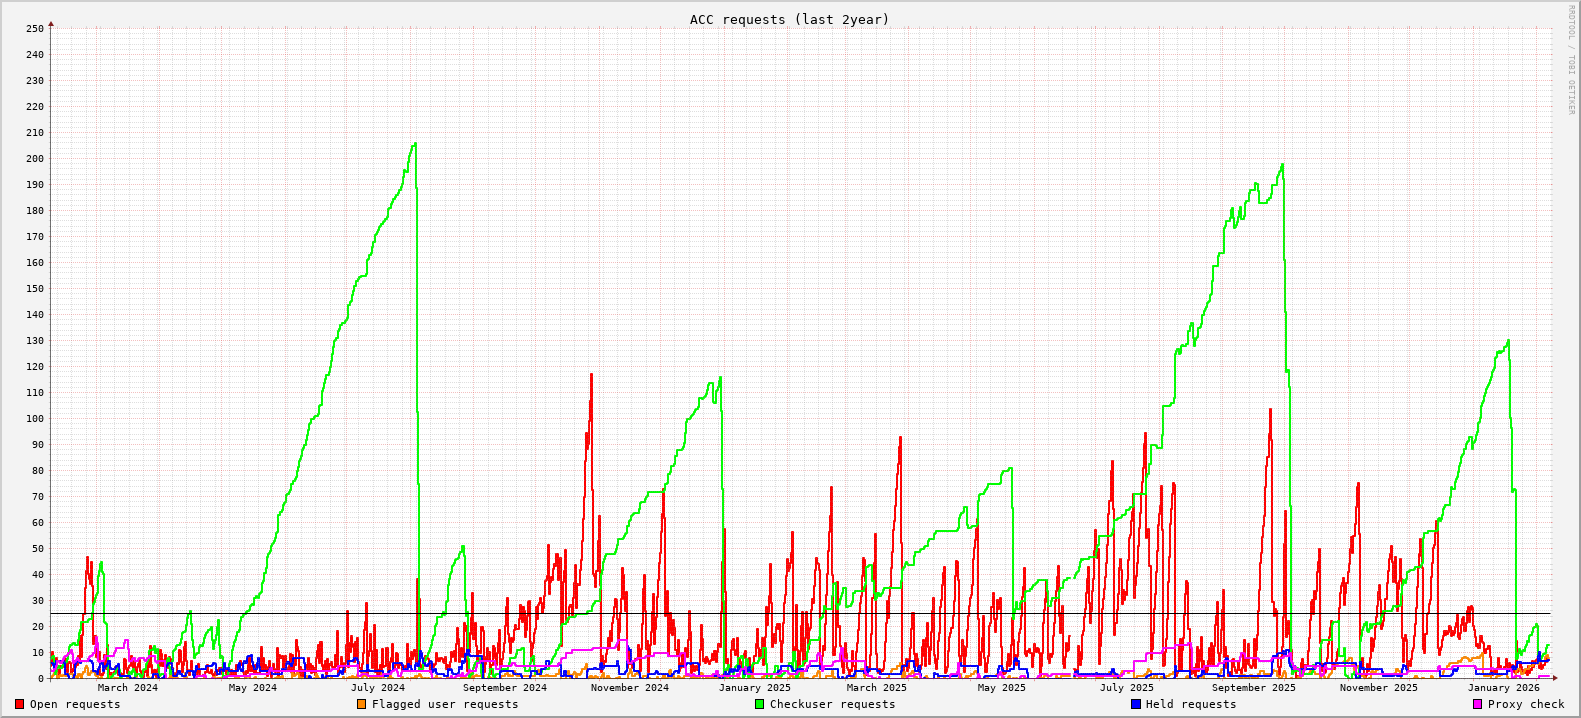Select the 'Proxy check' legend label
The width and height of the screenshot is (1581, 718).
click(1526, 704)
